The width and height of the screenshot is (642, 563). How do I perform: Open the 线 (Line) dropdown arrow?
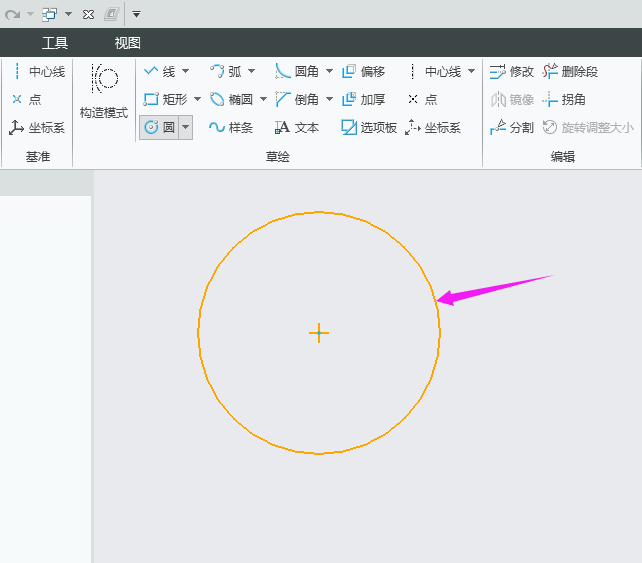(x=186, y=71)
